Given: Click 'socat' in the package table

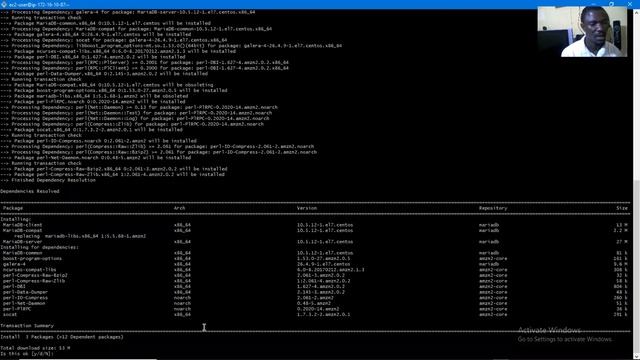Looking at the screenshot, I should click(10, 315).
